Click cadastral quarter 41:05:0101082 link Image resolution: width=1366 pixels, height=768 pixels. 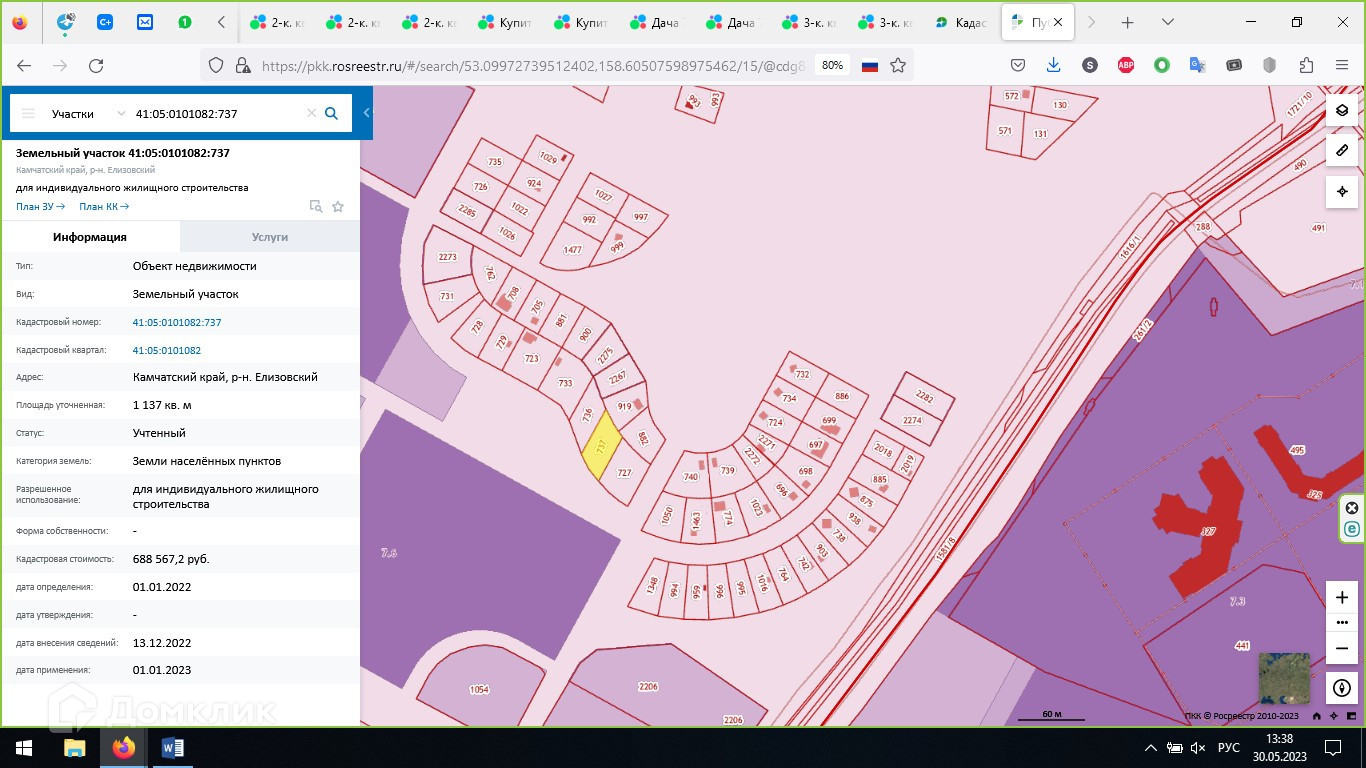pos(167,351)
